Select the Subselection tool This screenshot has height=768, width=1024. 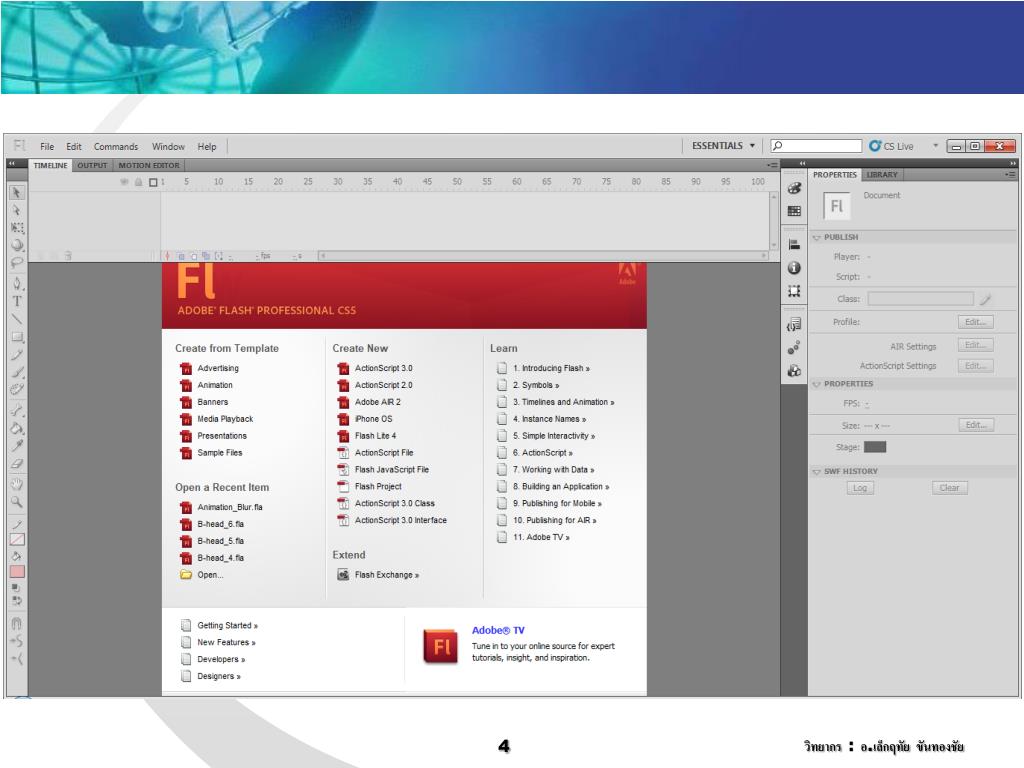[17, 210]
